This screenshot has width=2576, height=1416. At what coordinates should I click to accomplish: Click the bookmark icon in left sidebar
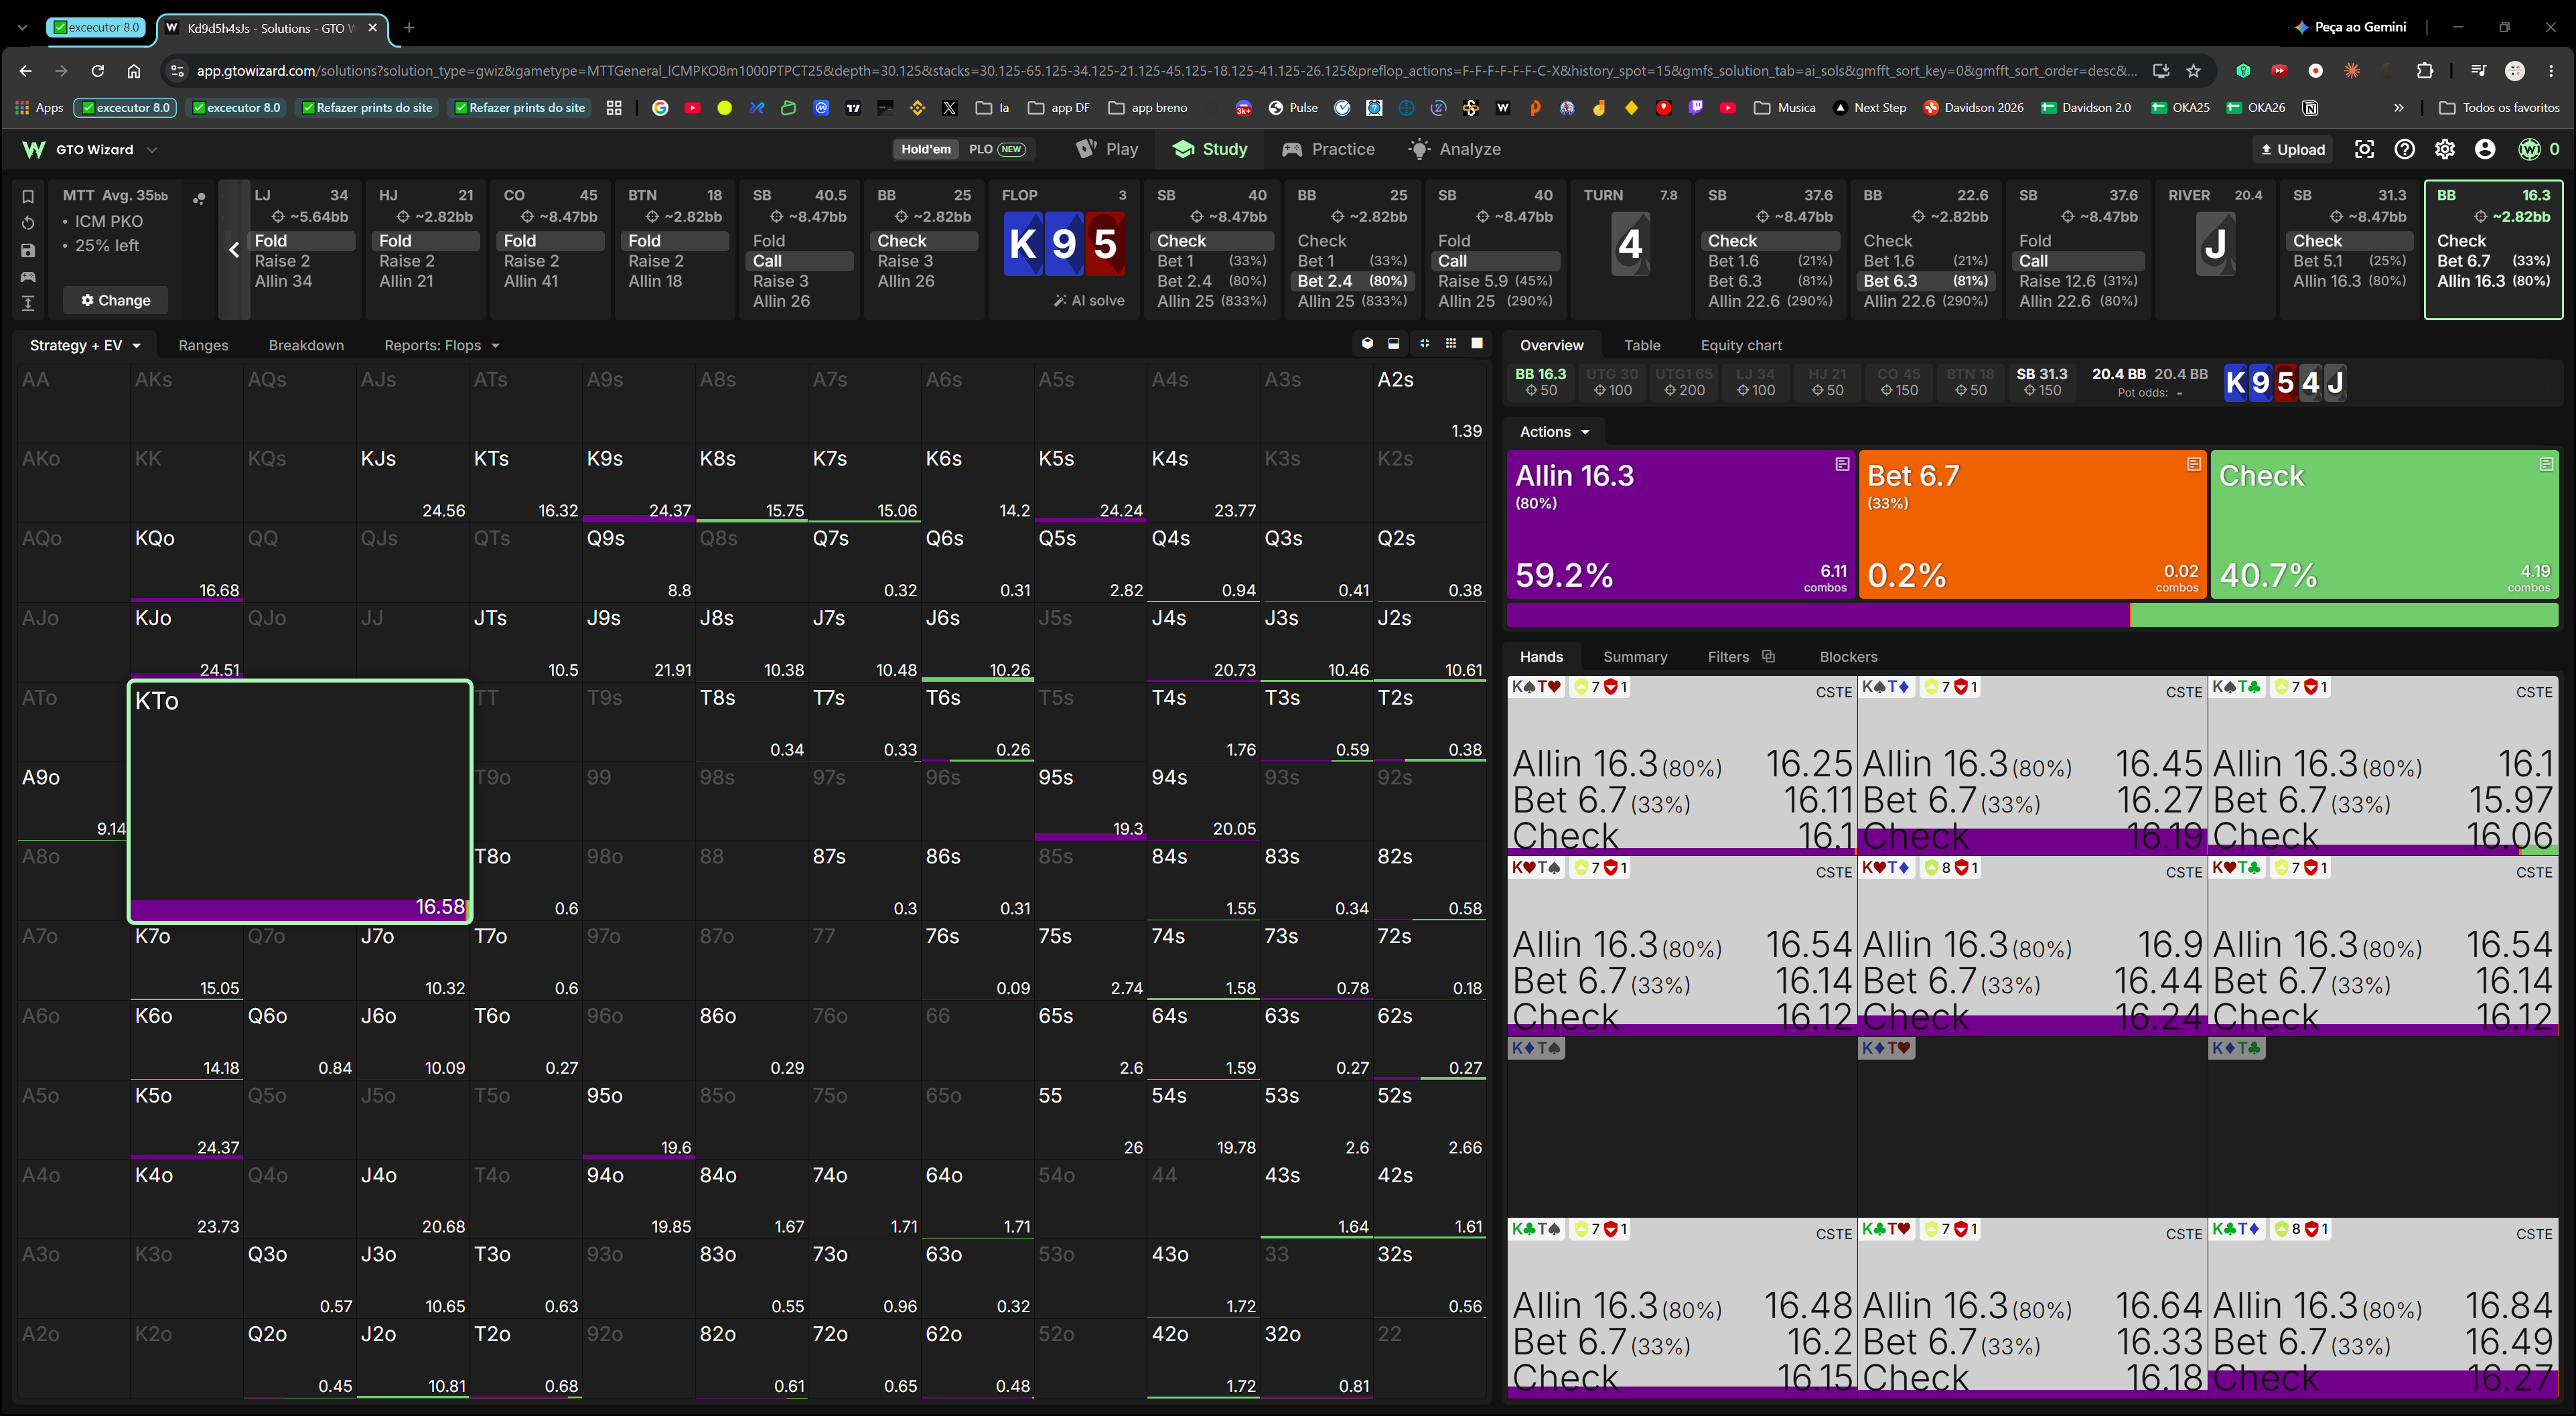coord(28,196)
